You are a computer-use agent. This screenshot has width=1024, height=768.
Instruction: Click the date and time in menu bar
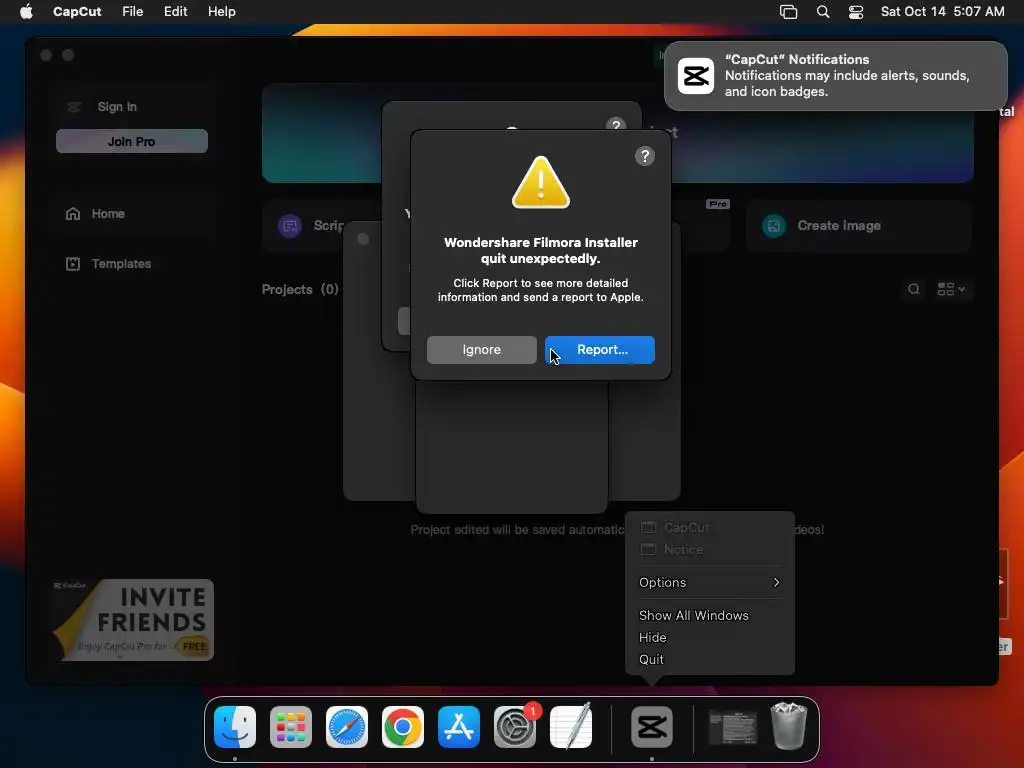[942, 11]
